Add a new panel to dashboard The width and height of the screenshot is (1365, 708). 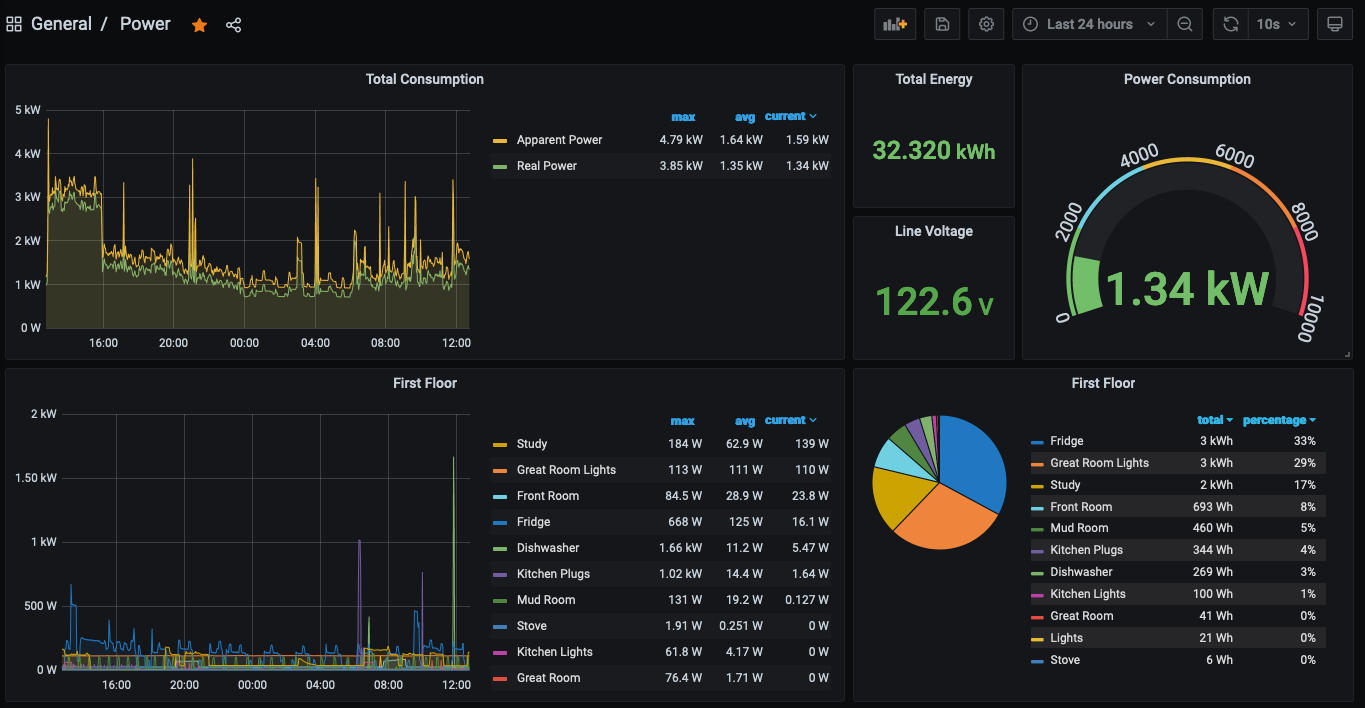[895, 24]
